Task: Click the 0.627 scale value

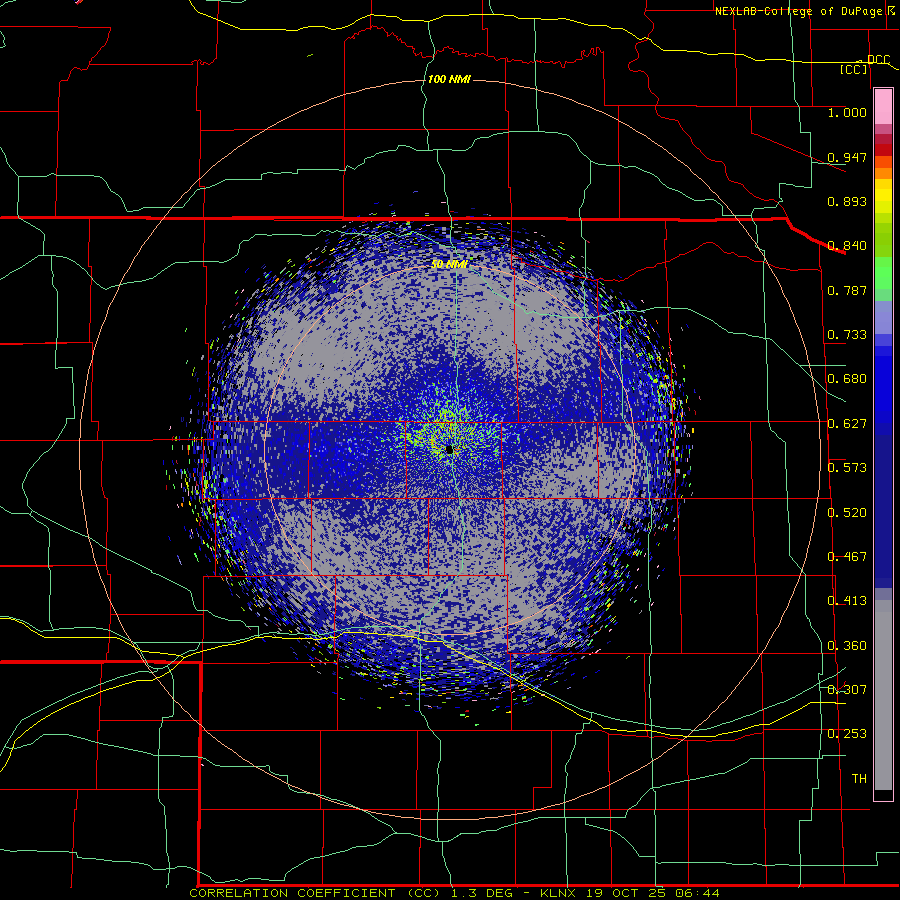Action: 847,424
